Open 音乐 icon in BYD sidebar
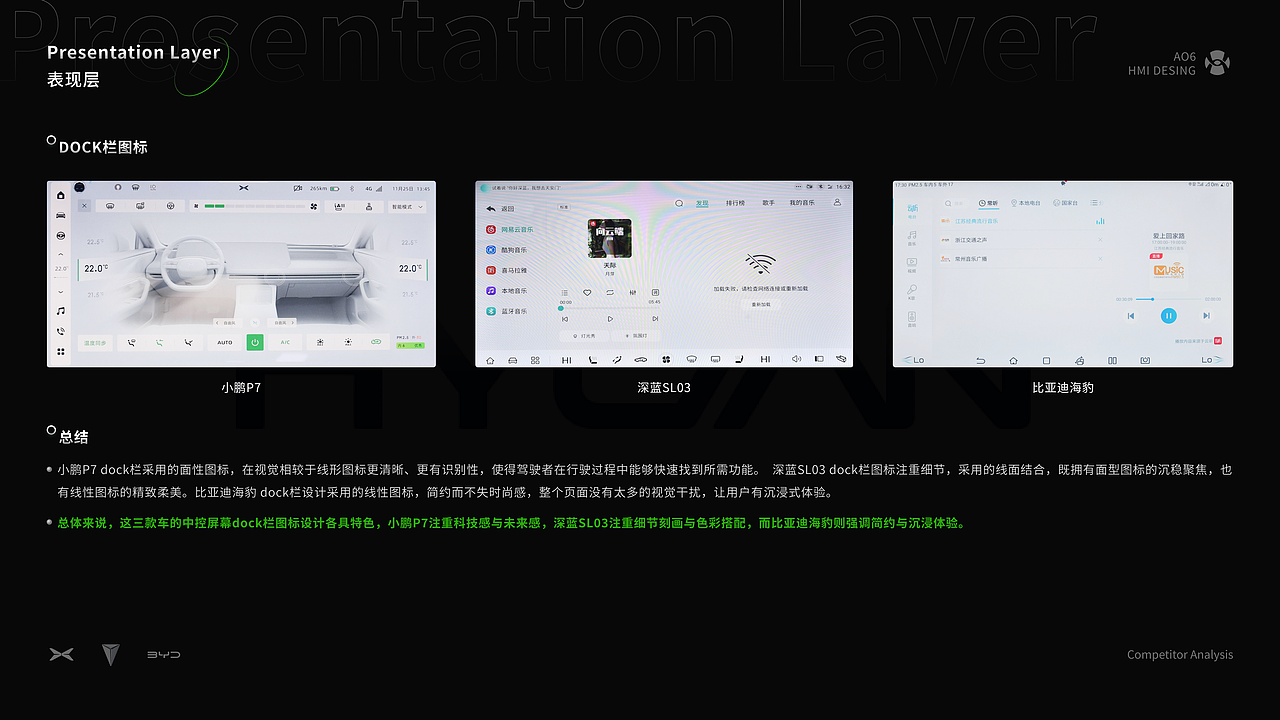 912,238
